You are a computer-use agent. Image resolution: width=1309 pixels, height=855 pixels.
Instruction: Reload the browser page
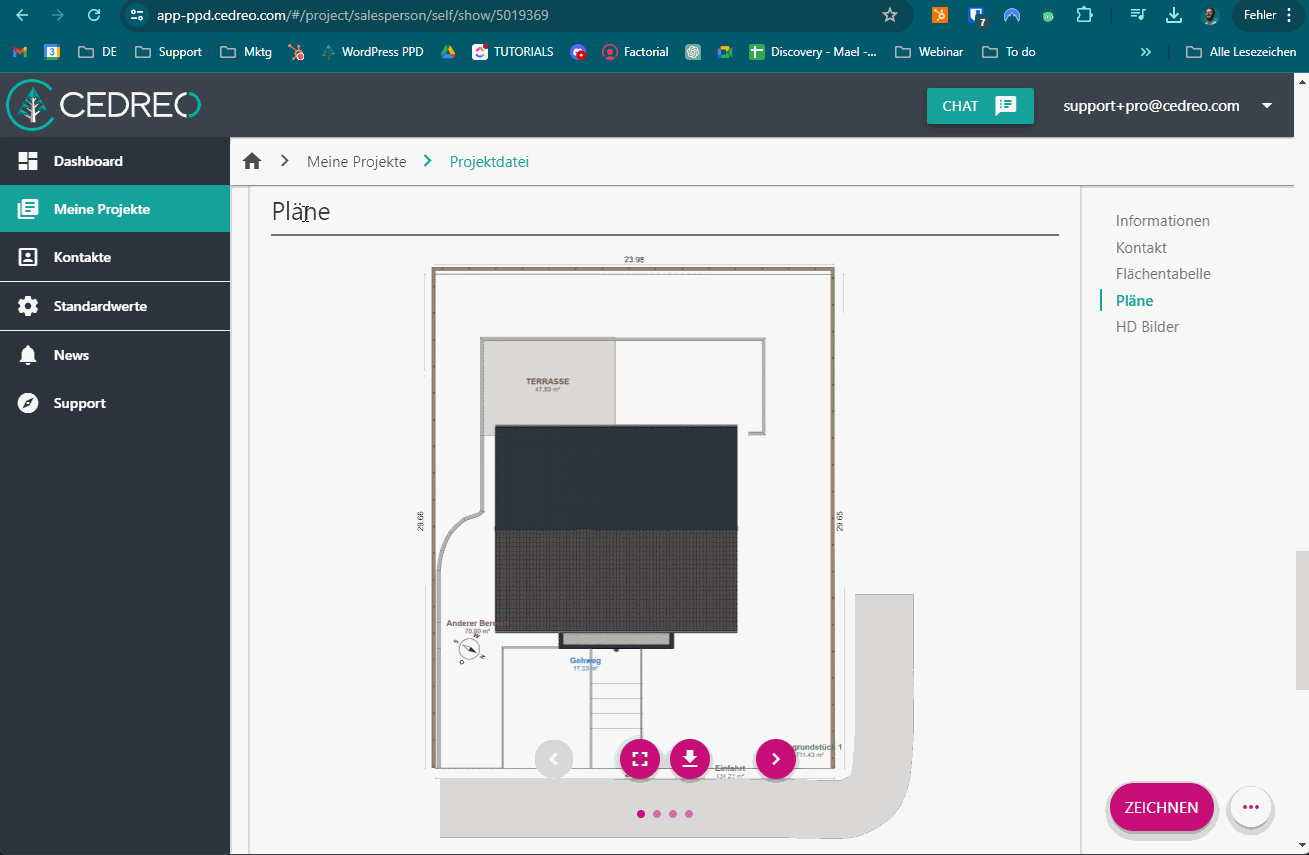click(x=94, y=15)
